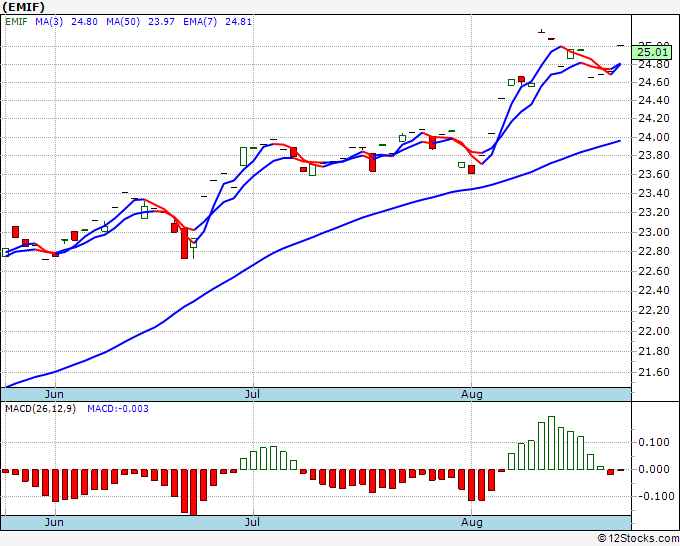Viewport: 680px width, 546px height.
Task: Click the 24.20 price axis label
Action: click(654, 118)
